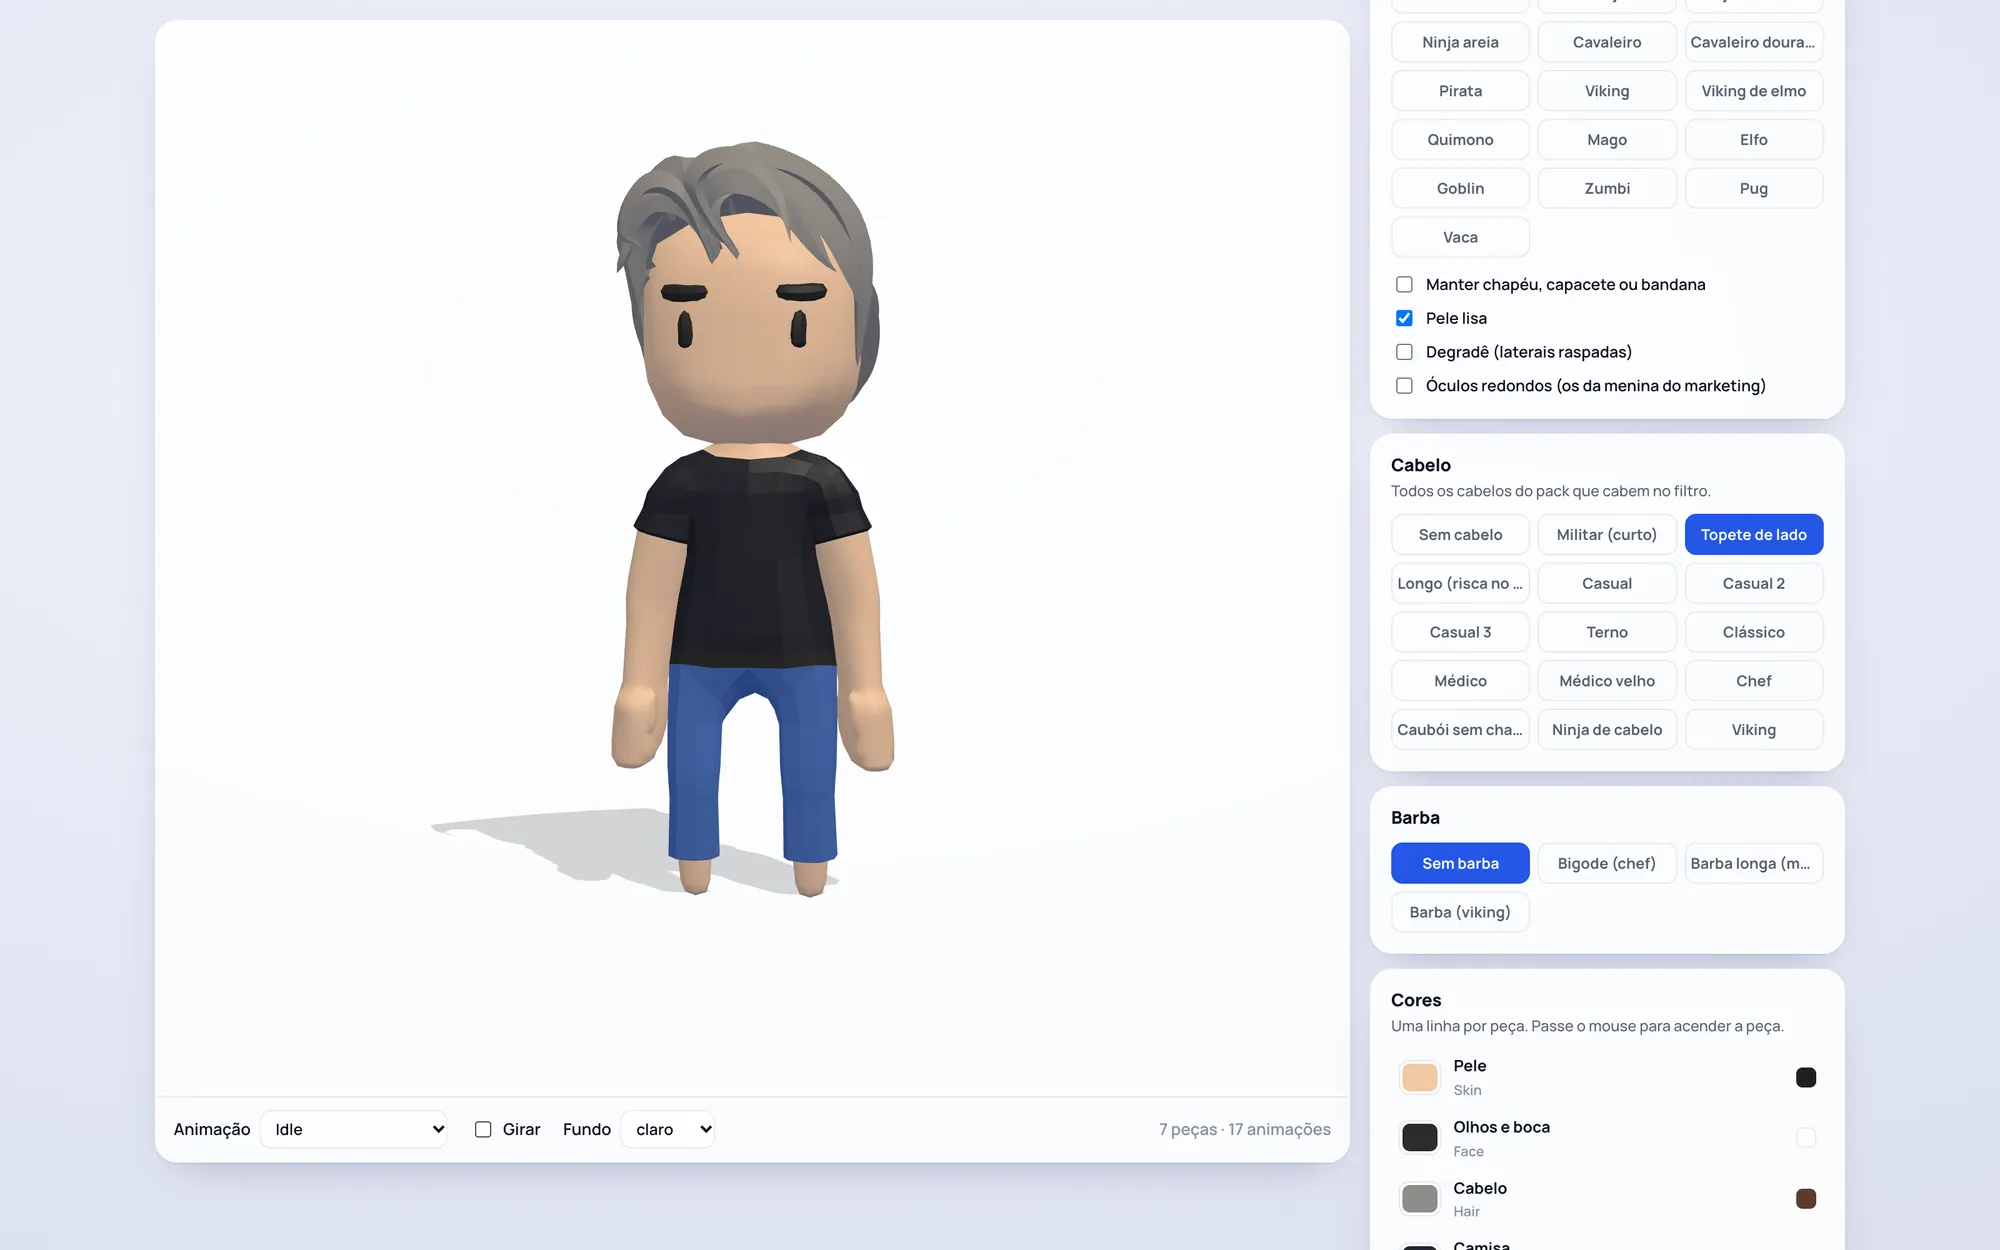
Task: Select the Casual 2 hairstyle
Action: (x=1754, y=583)
